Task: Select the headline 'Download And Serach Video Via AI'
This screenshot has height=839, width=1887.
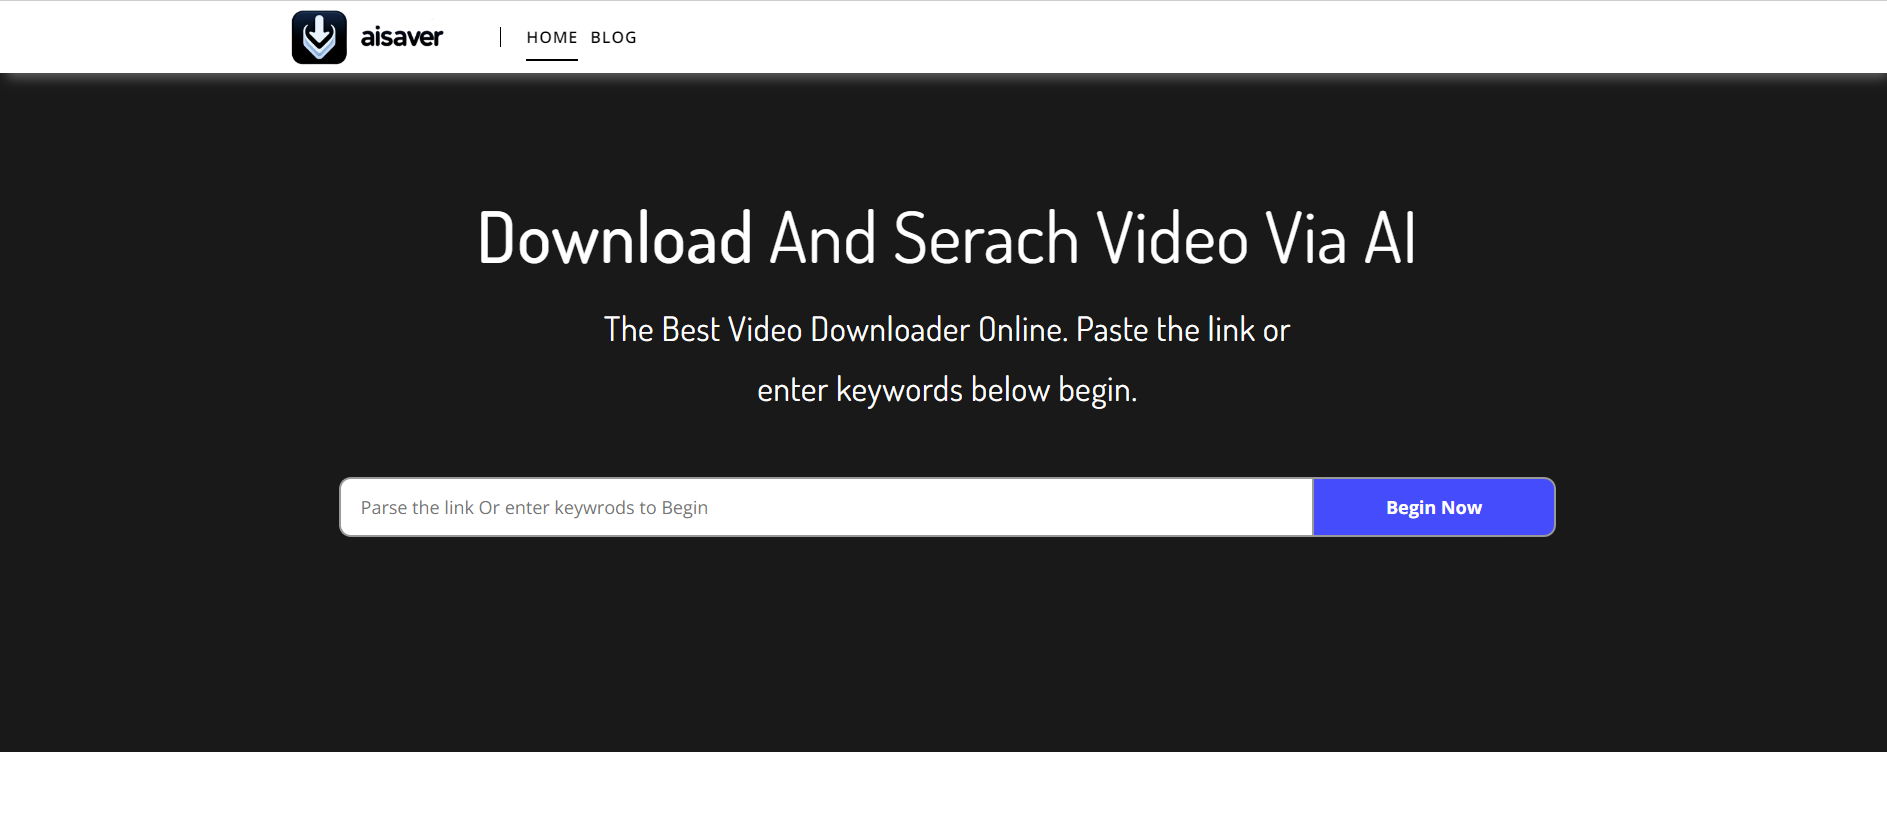Action: coord(946,238)
